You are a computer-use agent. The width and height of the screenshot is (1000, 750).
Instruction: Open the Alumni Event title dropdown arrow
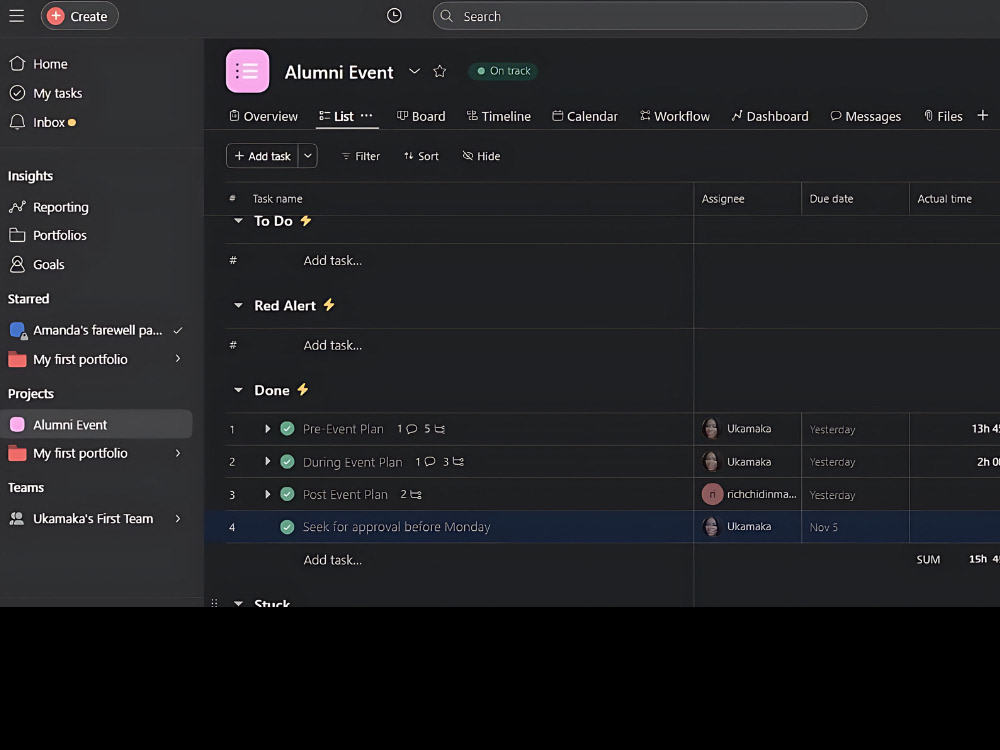coord(415,71)
